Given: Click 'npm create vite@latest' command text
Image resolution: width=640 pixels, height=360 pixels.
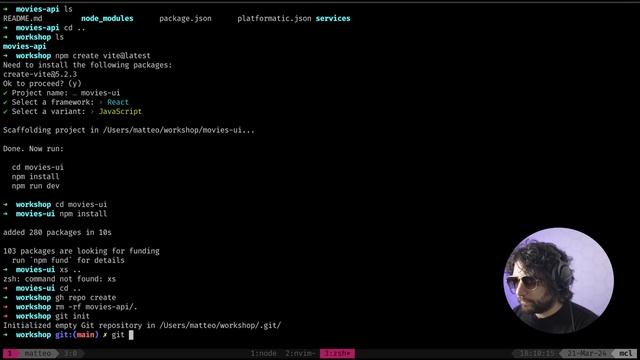Looking at the screenshot, I should click(103, 56).
